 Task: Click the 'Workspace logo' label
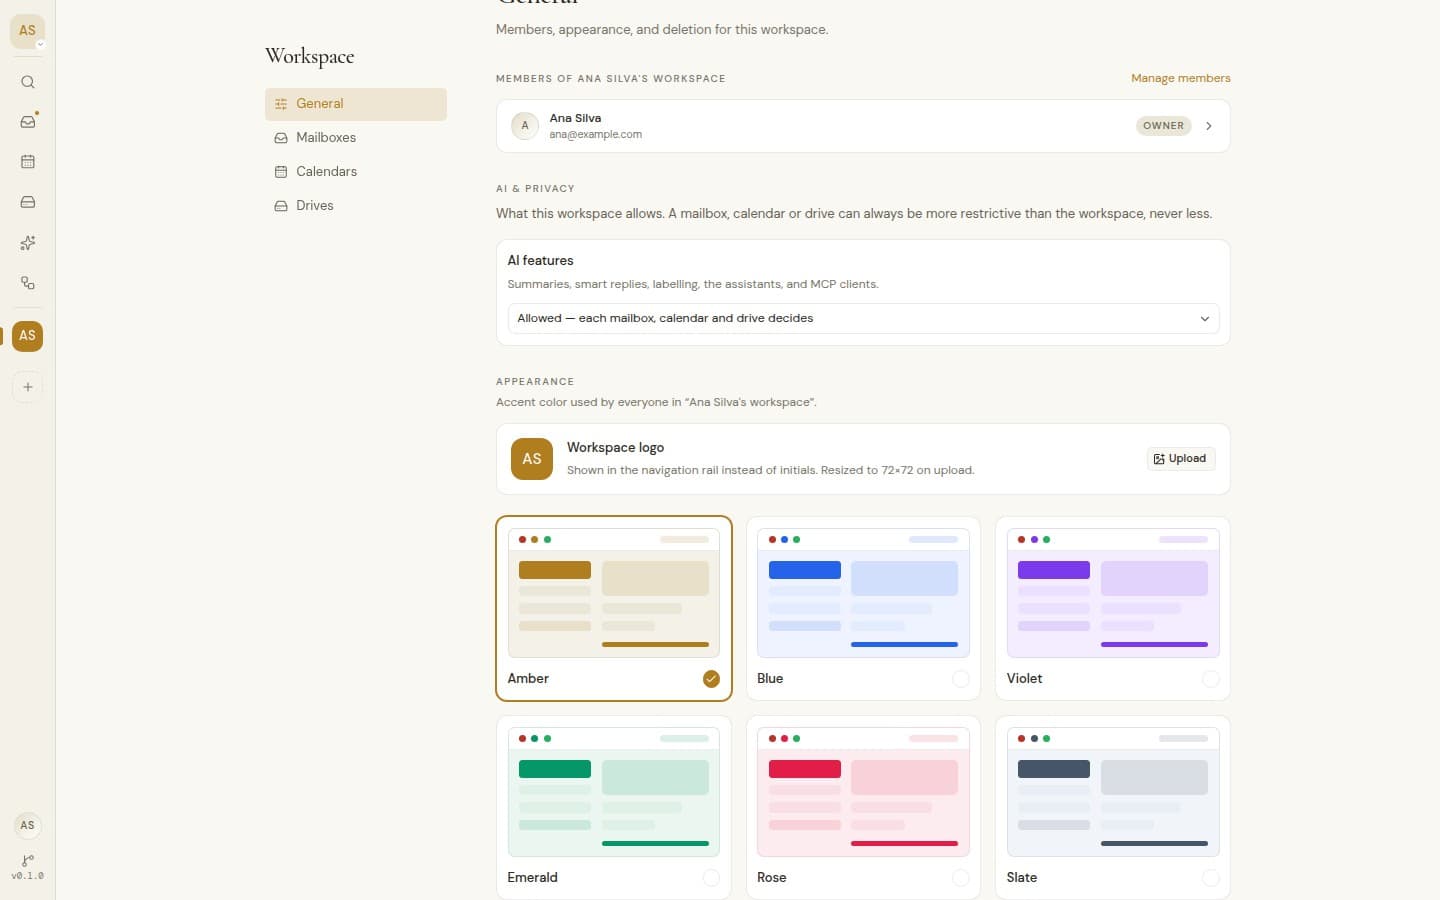coord(615,448)
